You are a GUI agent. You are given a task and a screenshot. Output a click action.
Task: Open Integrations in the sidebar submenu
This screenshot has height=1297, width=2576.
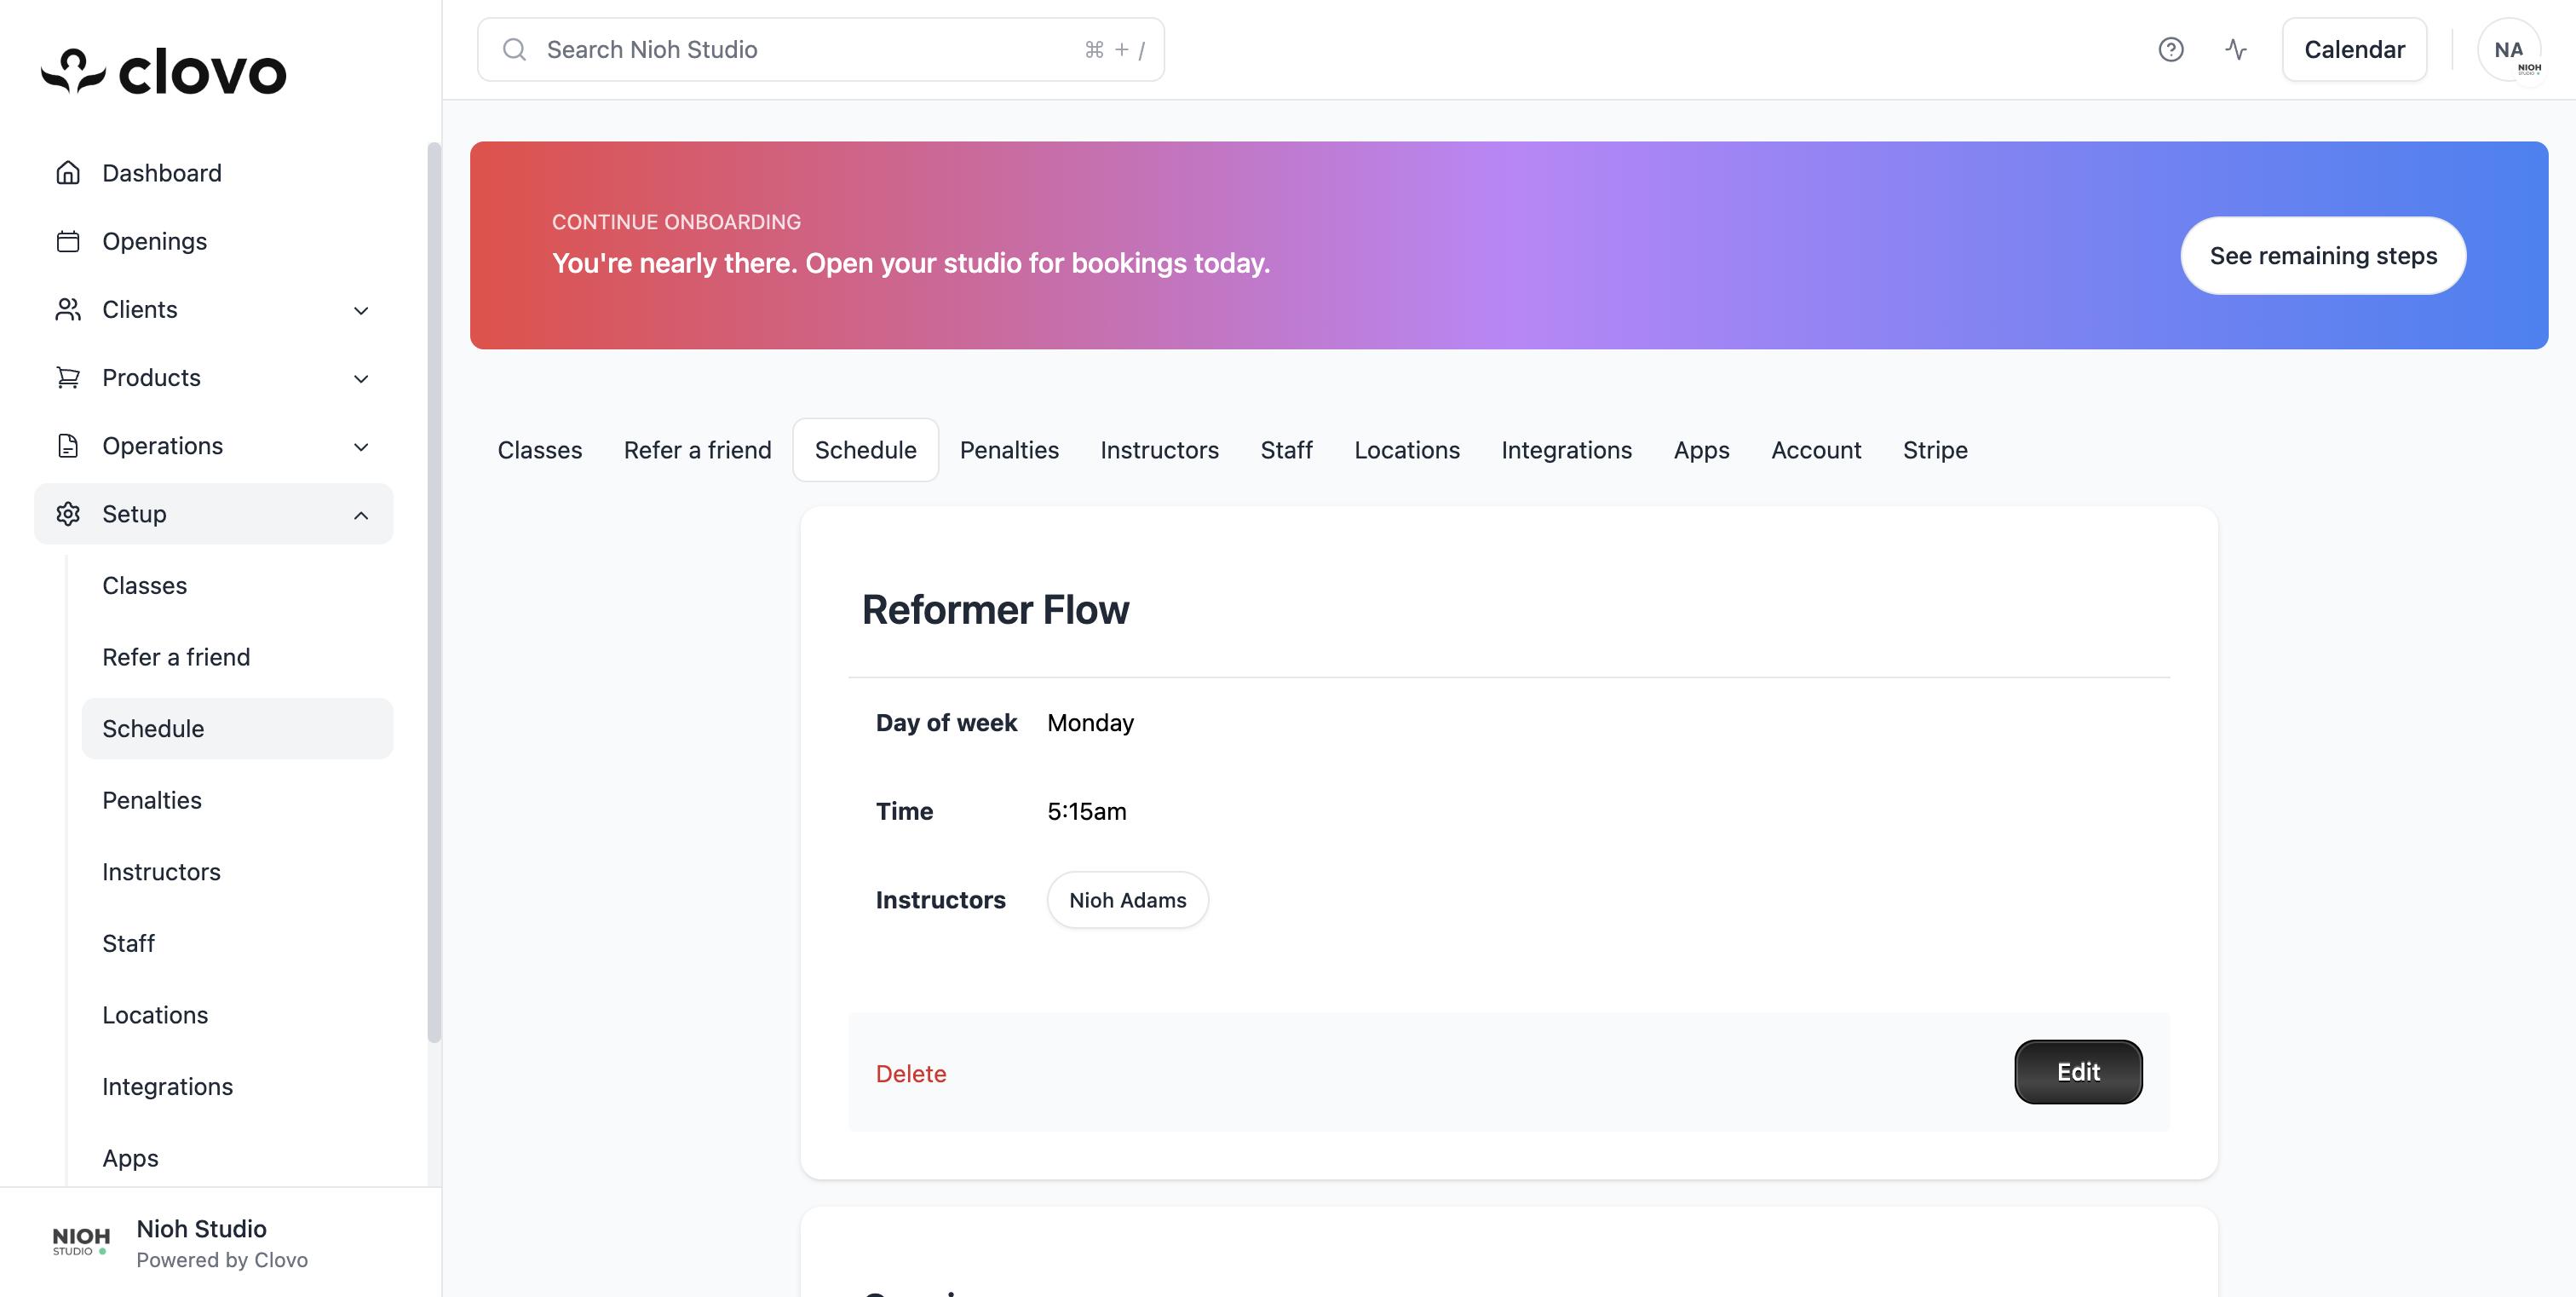click(x=238, y=1086)
